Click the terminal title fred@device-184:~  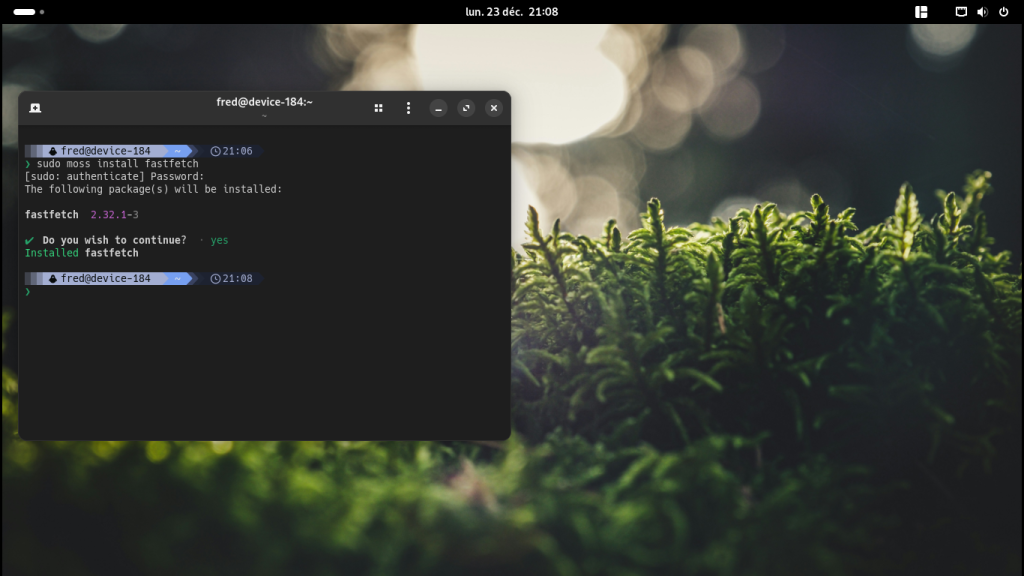coord(264,102)
